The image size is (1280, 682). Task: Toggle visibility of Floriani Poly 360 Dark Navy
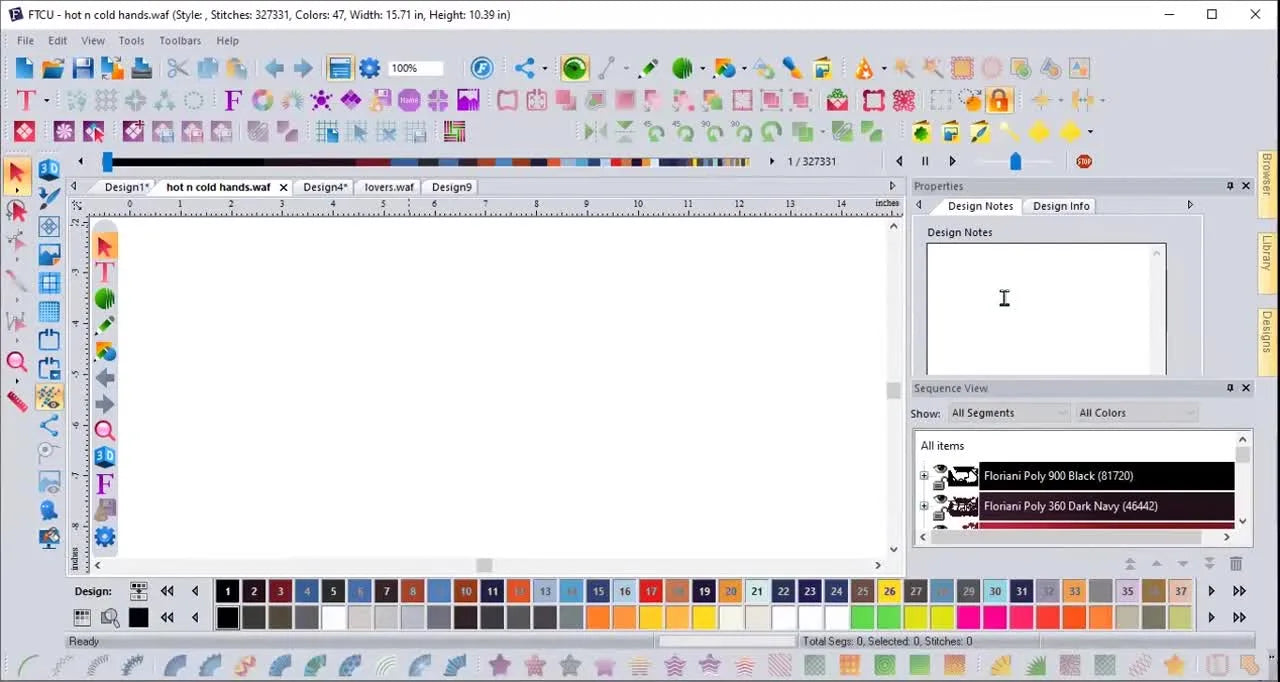click(940, 500)
